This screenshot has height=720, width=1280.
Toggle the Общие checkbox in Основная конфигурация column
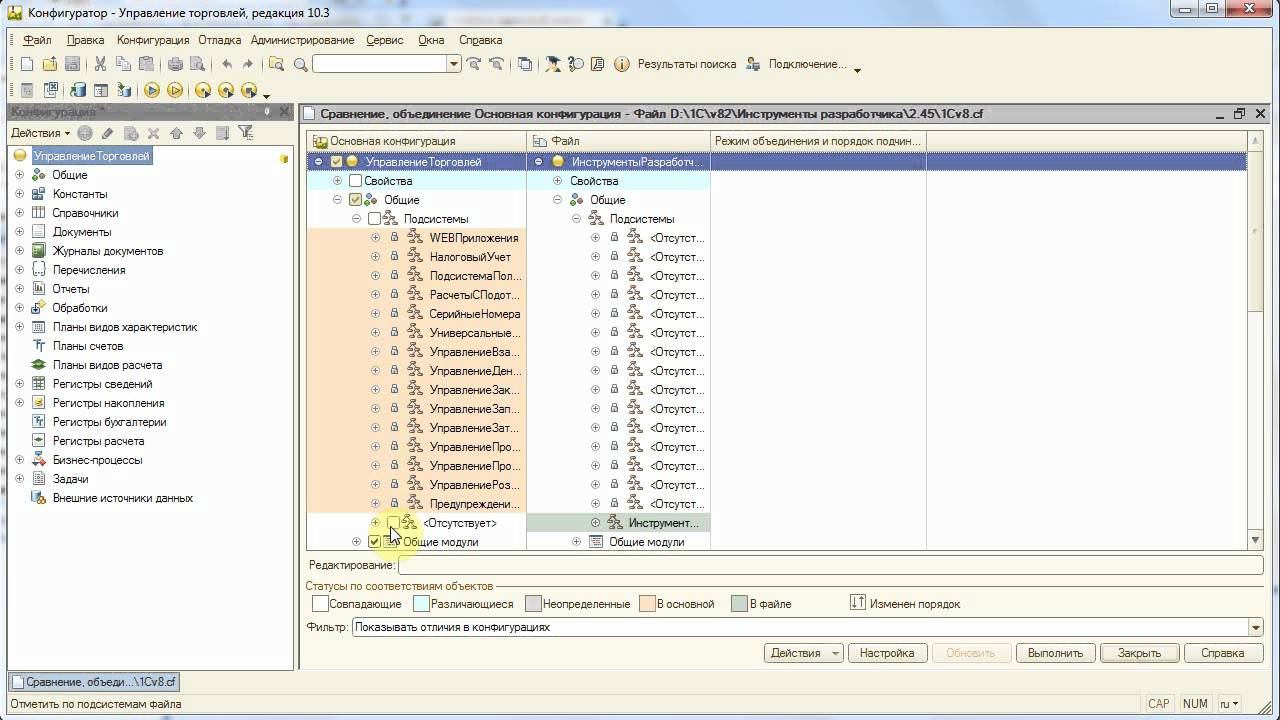(x=355, y=200)
